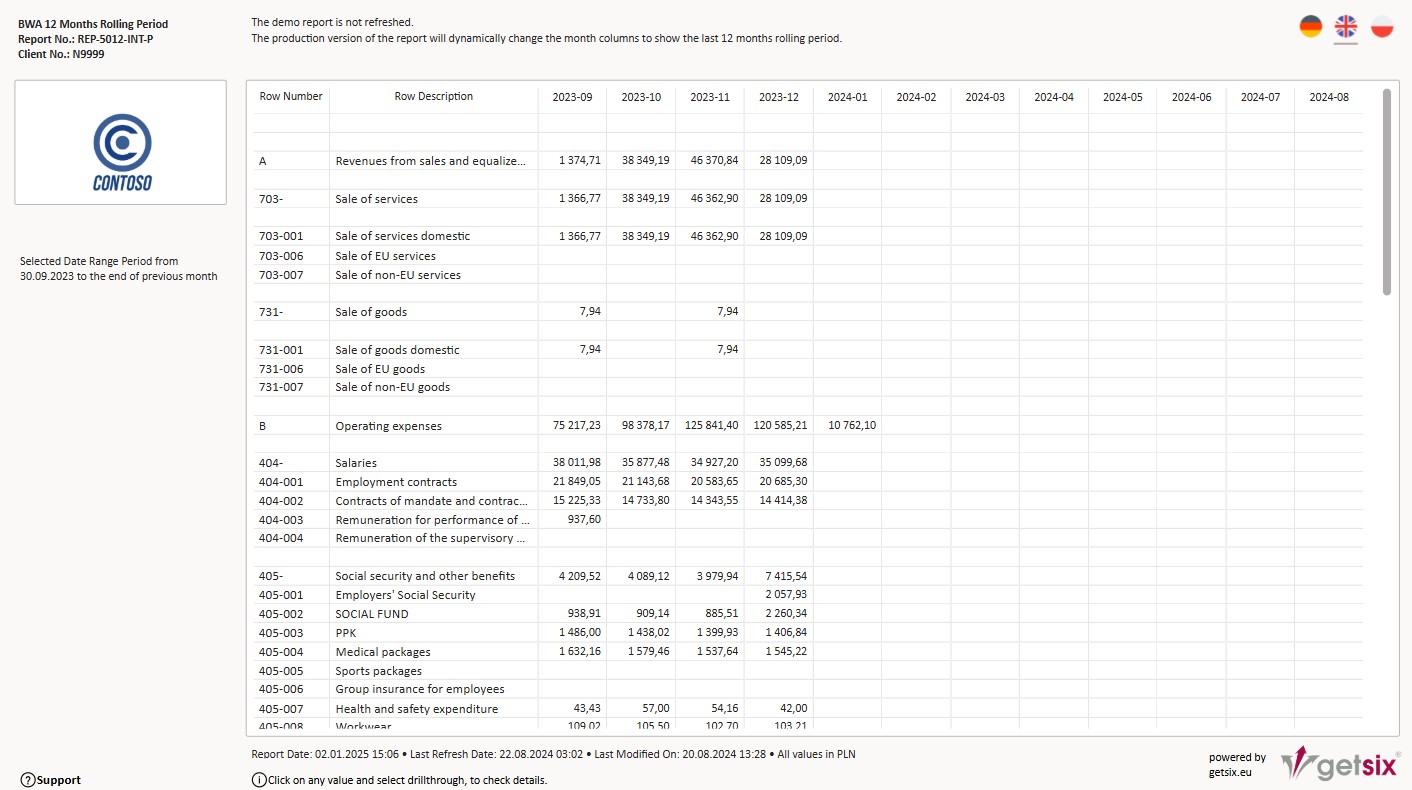Click the 2023-10 column header

(x=641, y=98)
